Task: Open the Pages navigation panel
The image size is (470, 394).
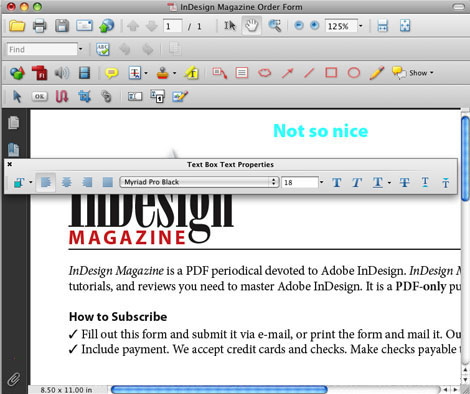Action: tap(13, 123)
